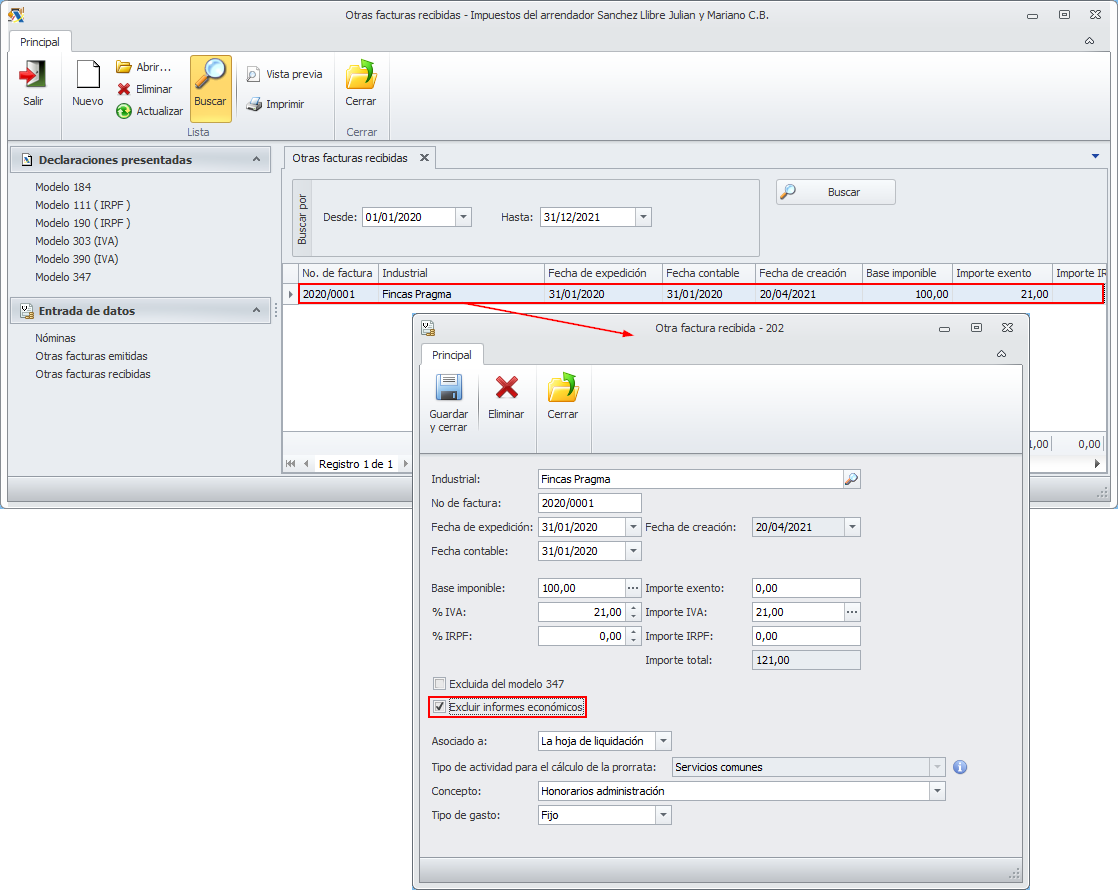Click the No de factura field
Image resolution: width=1119 pixels, height=892 pixels.
click(x=589, y=503)
